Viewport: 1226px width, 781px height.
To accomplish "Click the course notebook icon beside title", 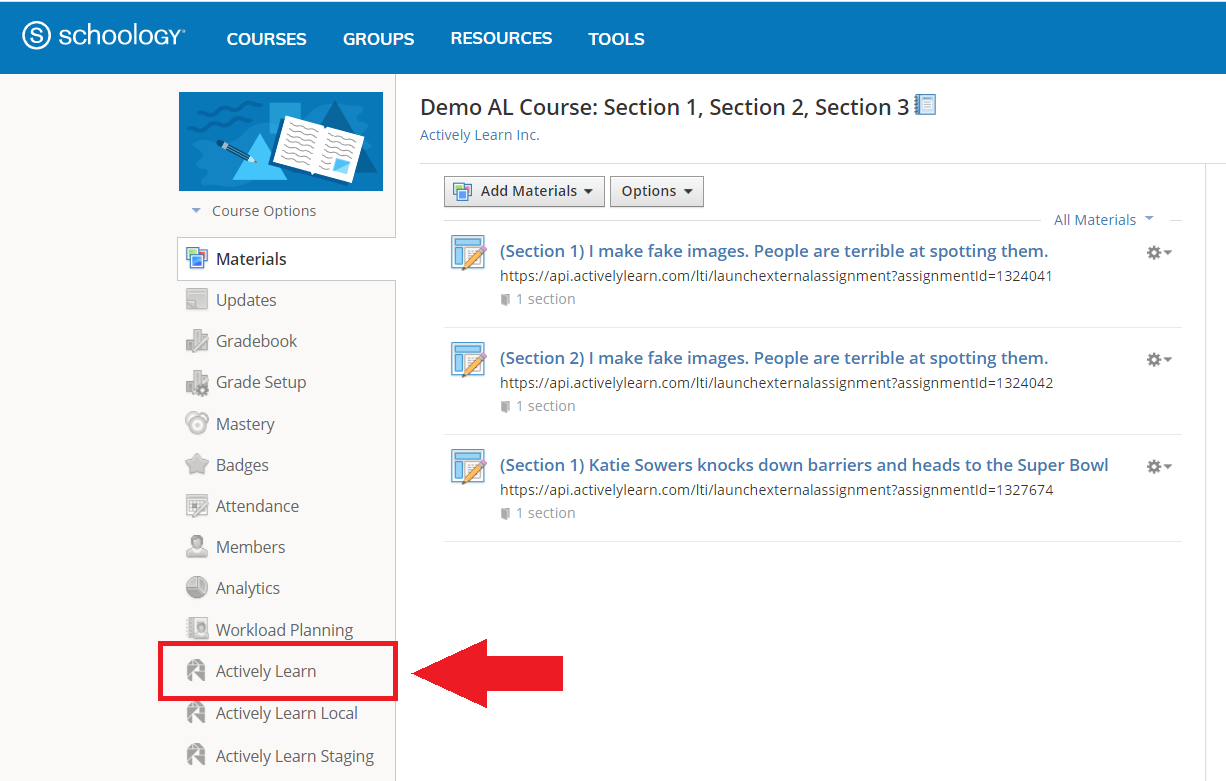I will point(926,105).
